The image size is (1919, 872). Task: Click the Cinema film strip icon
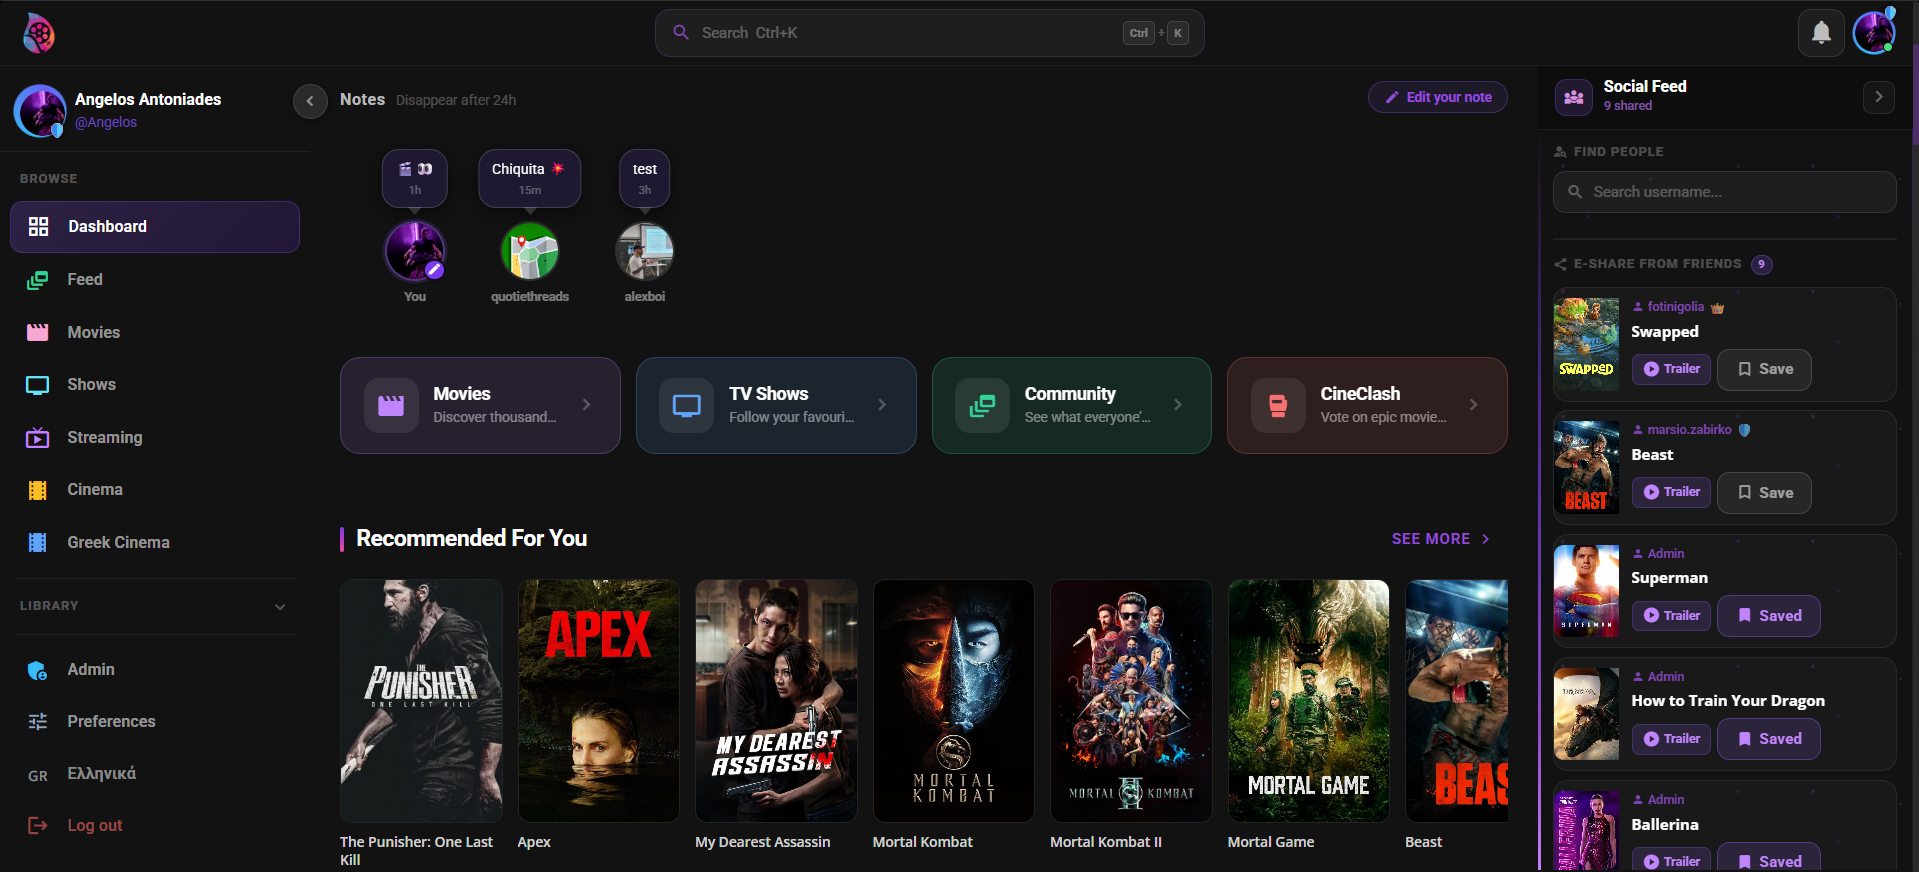coord(38,490)
